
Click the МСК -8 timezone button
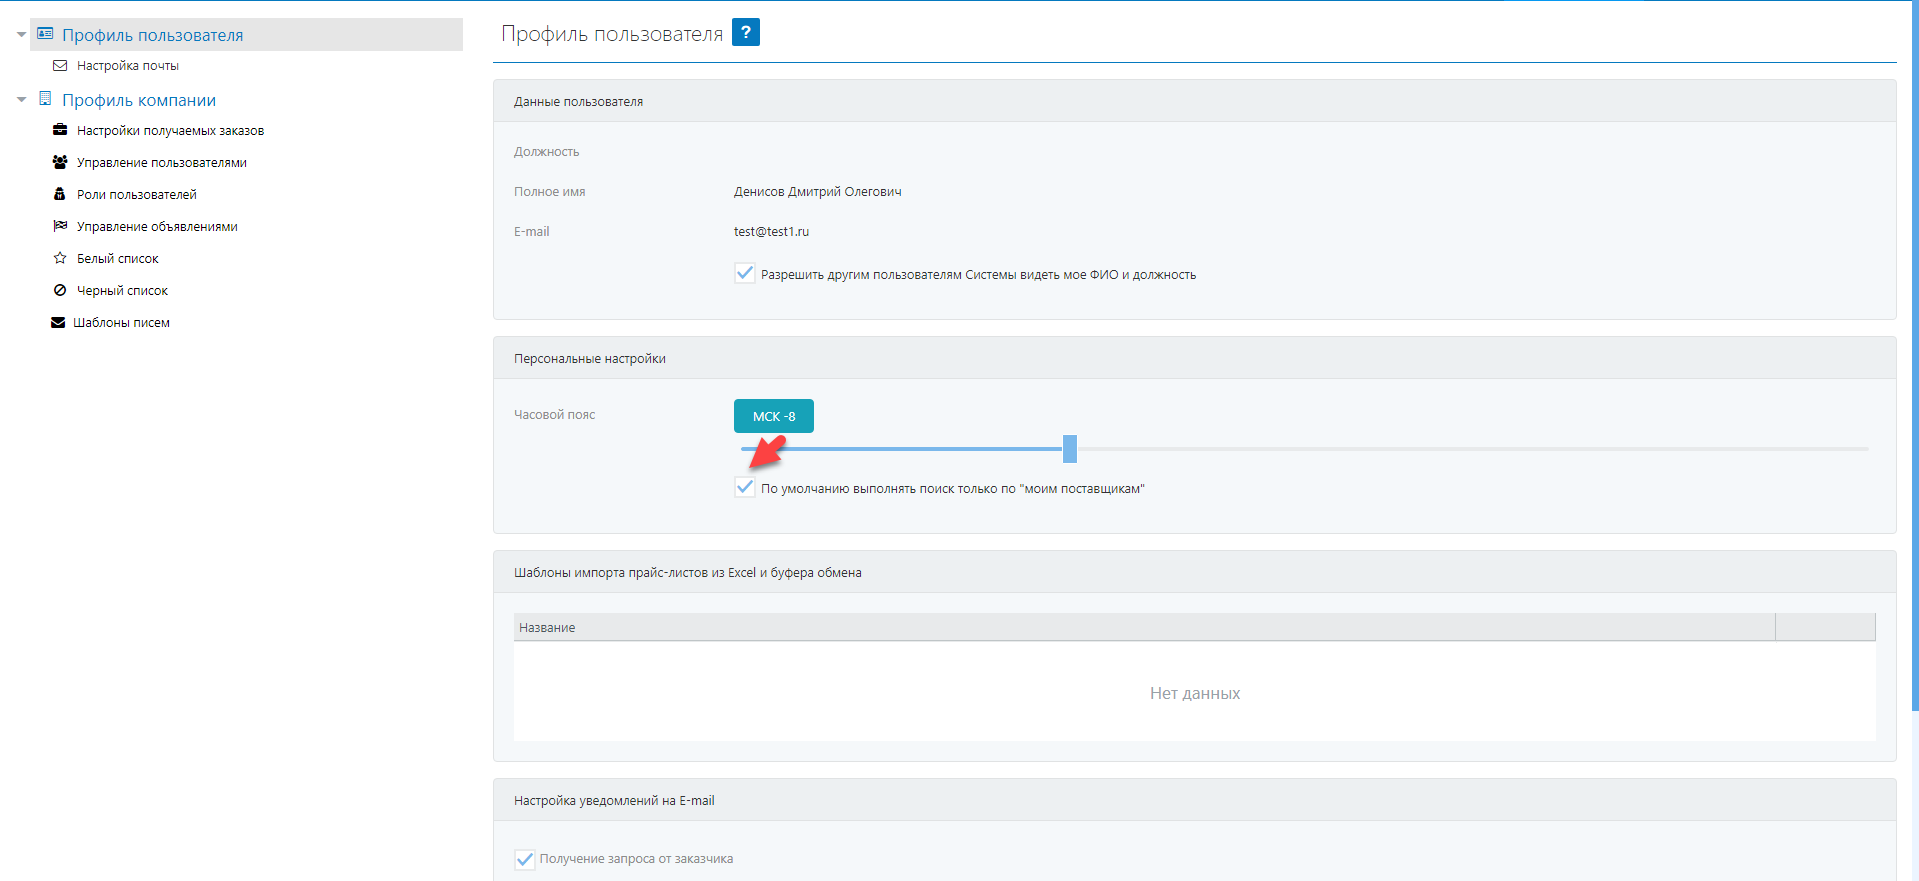coord(773,416)
